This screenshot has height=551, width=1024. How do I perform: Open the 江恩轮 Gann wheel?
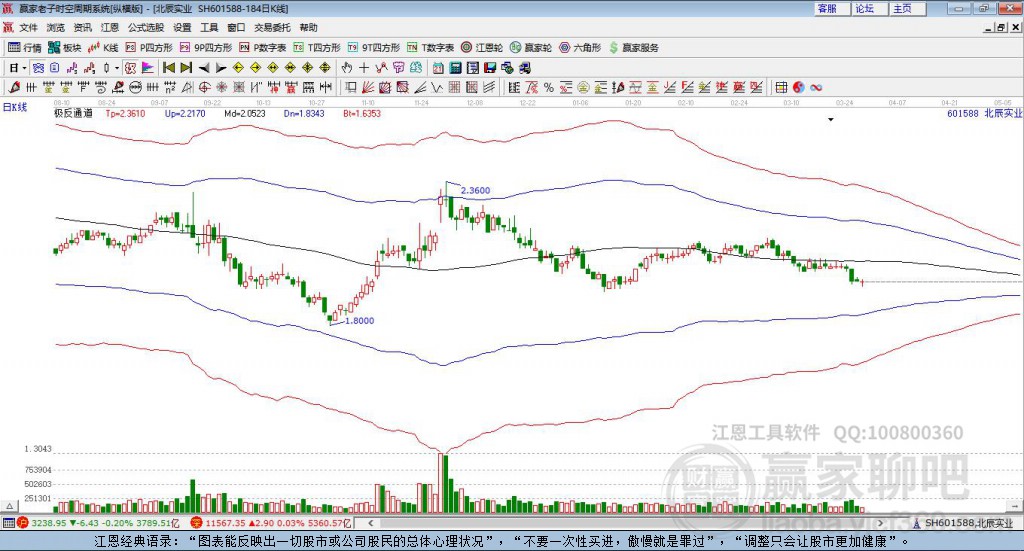coord(482,48)
